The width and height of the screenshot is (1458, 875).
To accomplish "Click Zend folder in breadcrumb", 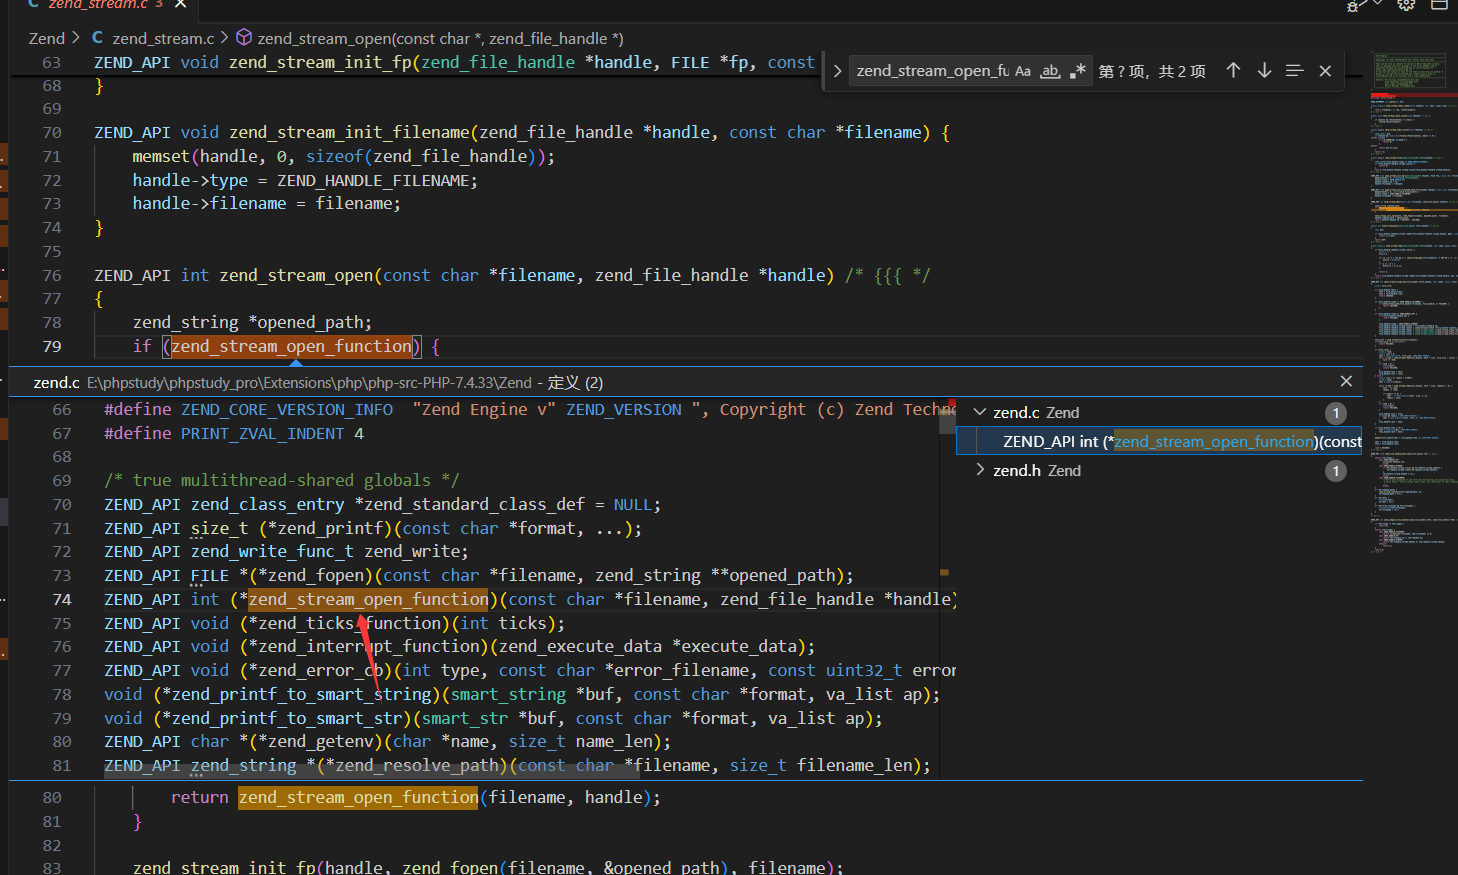I will pos(46,38).
